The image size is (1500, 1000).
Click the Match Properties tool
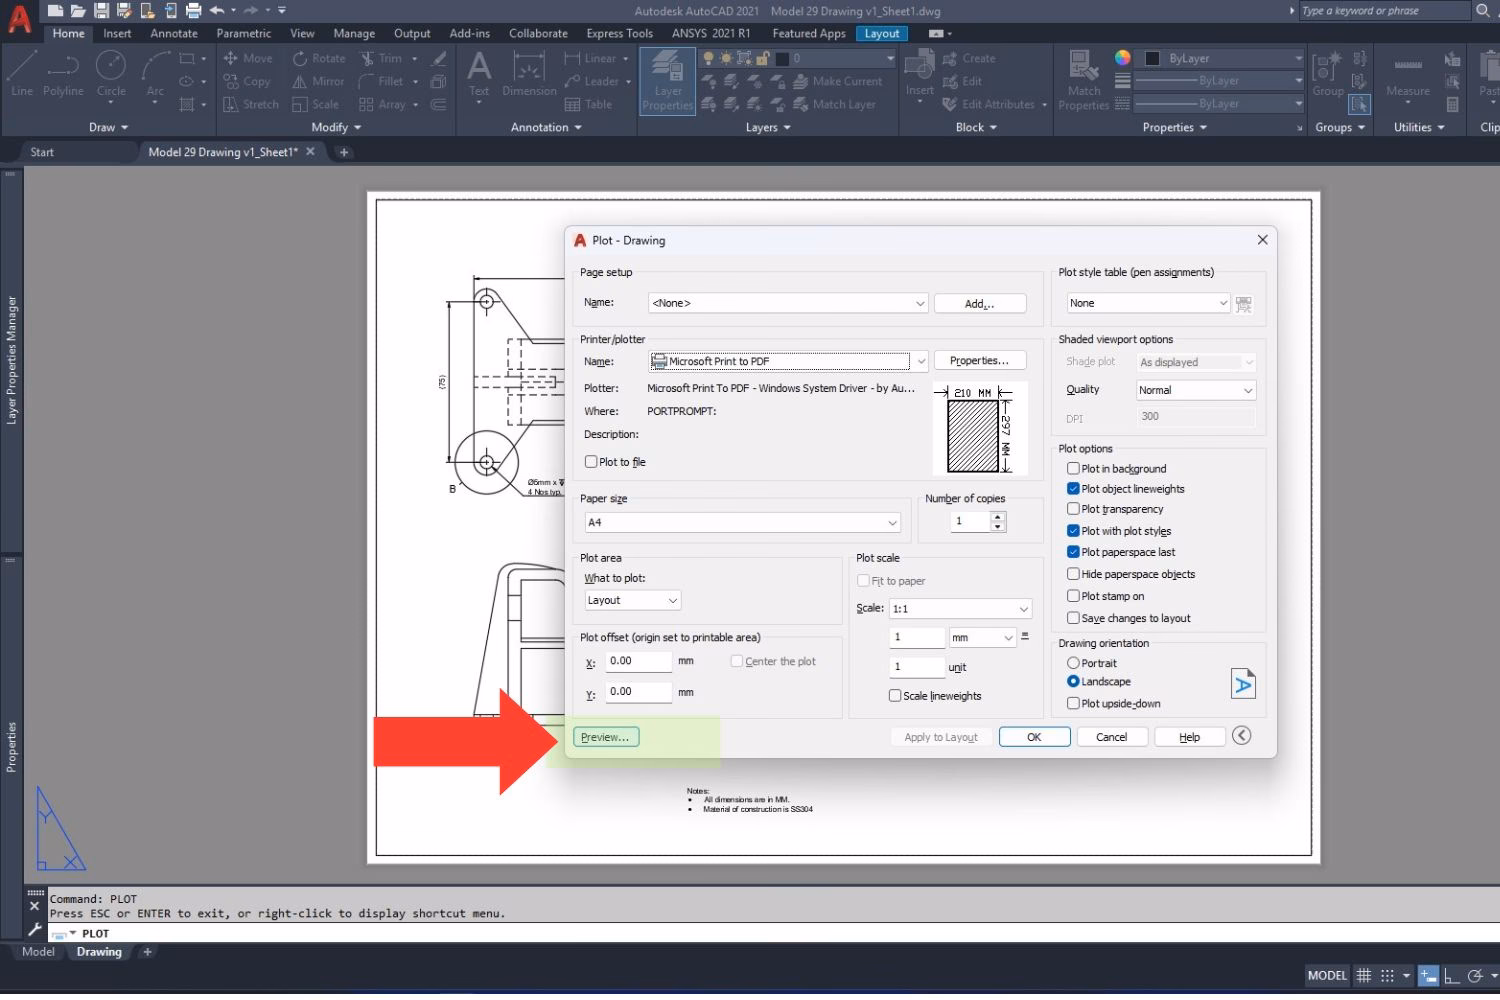tap(1083, 80)
